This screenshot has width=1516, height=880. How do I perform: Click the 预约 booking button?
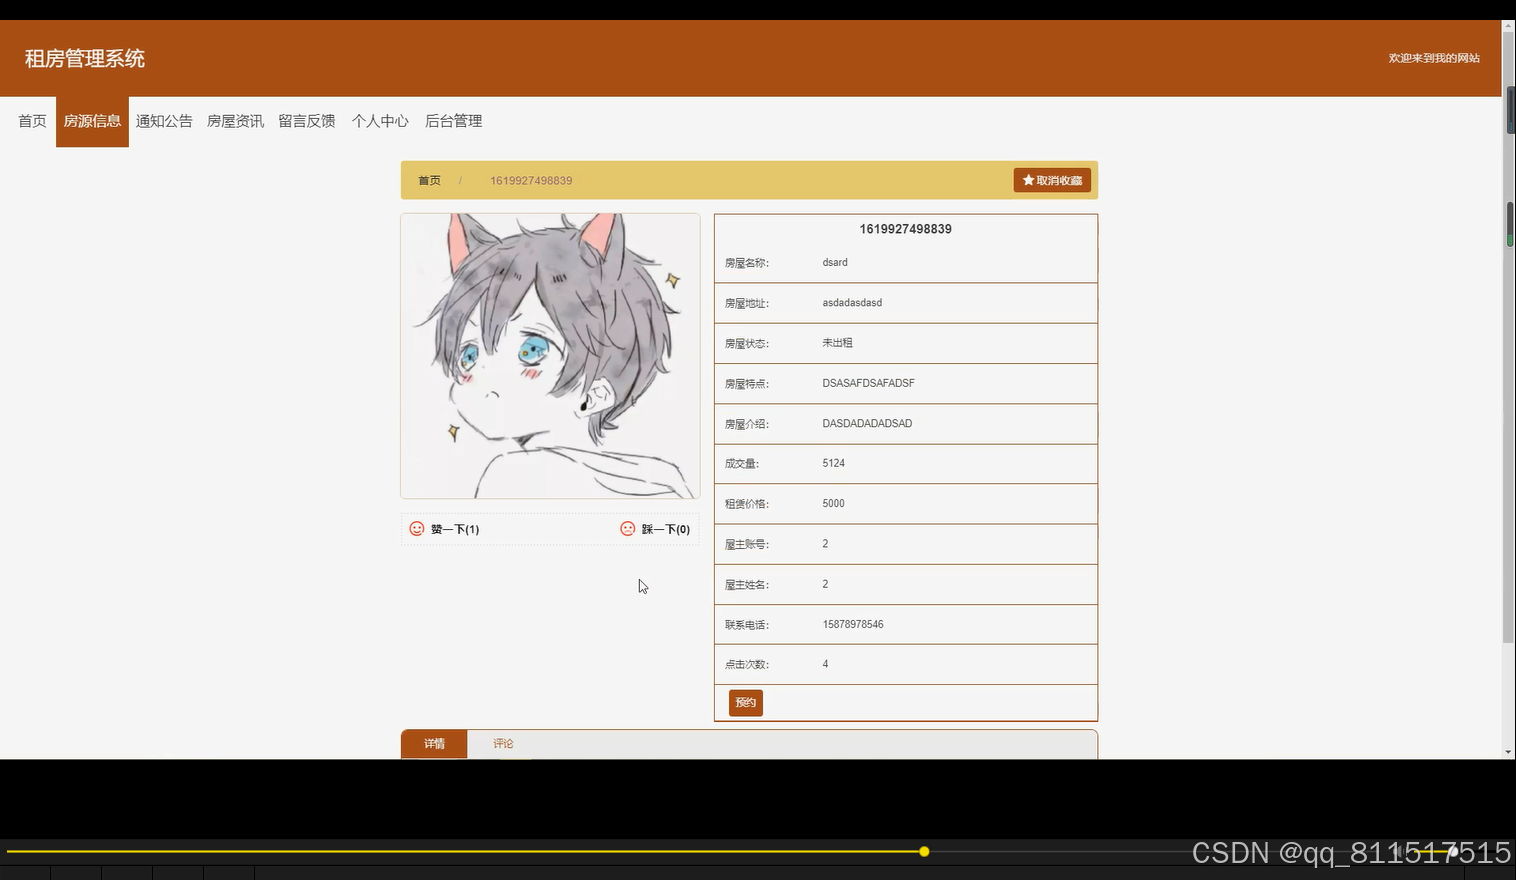[744, 702]
